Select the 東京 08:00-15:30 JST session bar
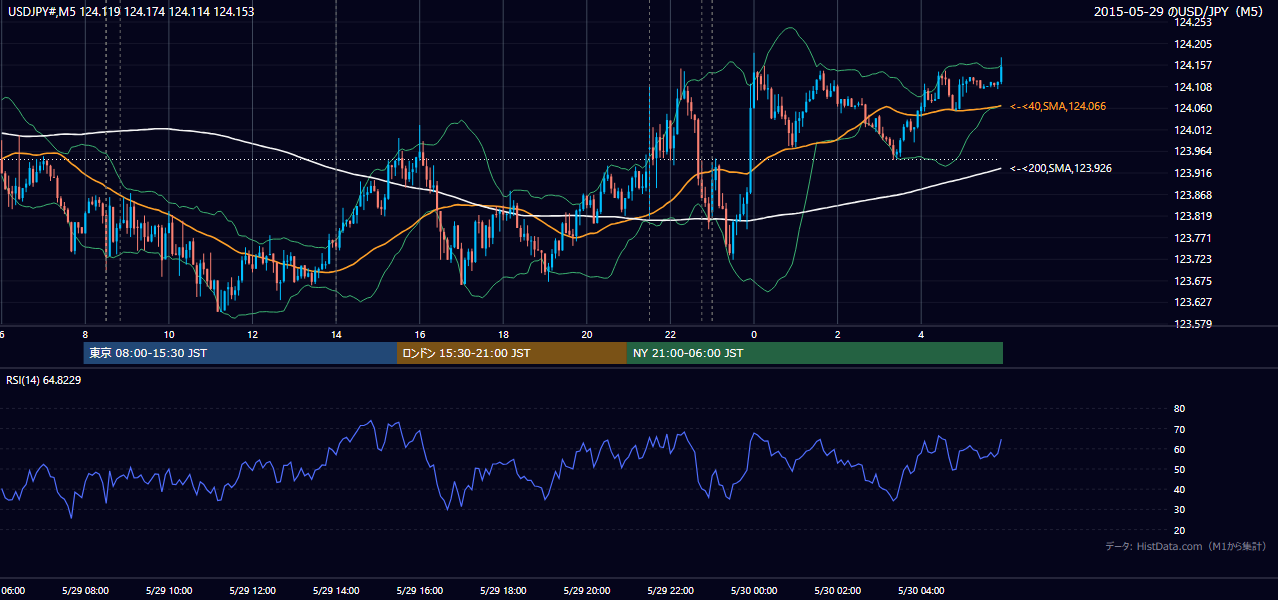1278x600 pixels. (241, 353)
